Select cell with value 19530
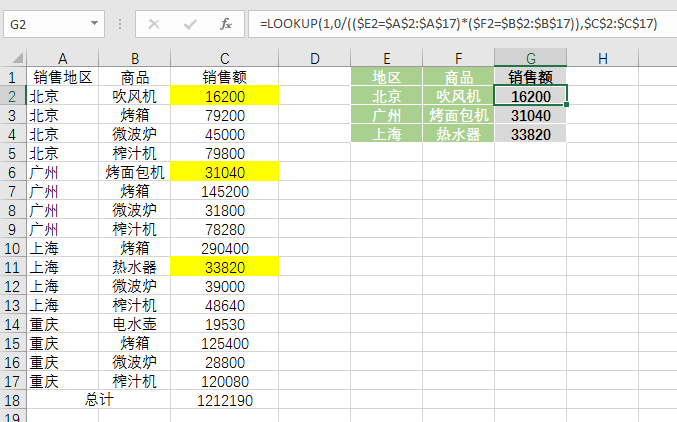Screen dimensions: 677x422 pos(225,324)
